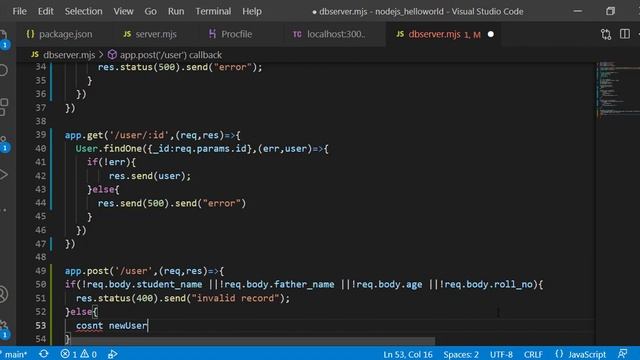Image resolution: width=640 pixels, height=360 pixels.
Task: Open Source Control view with badge
Action: (x=4, y=144)
